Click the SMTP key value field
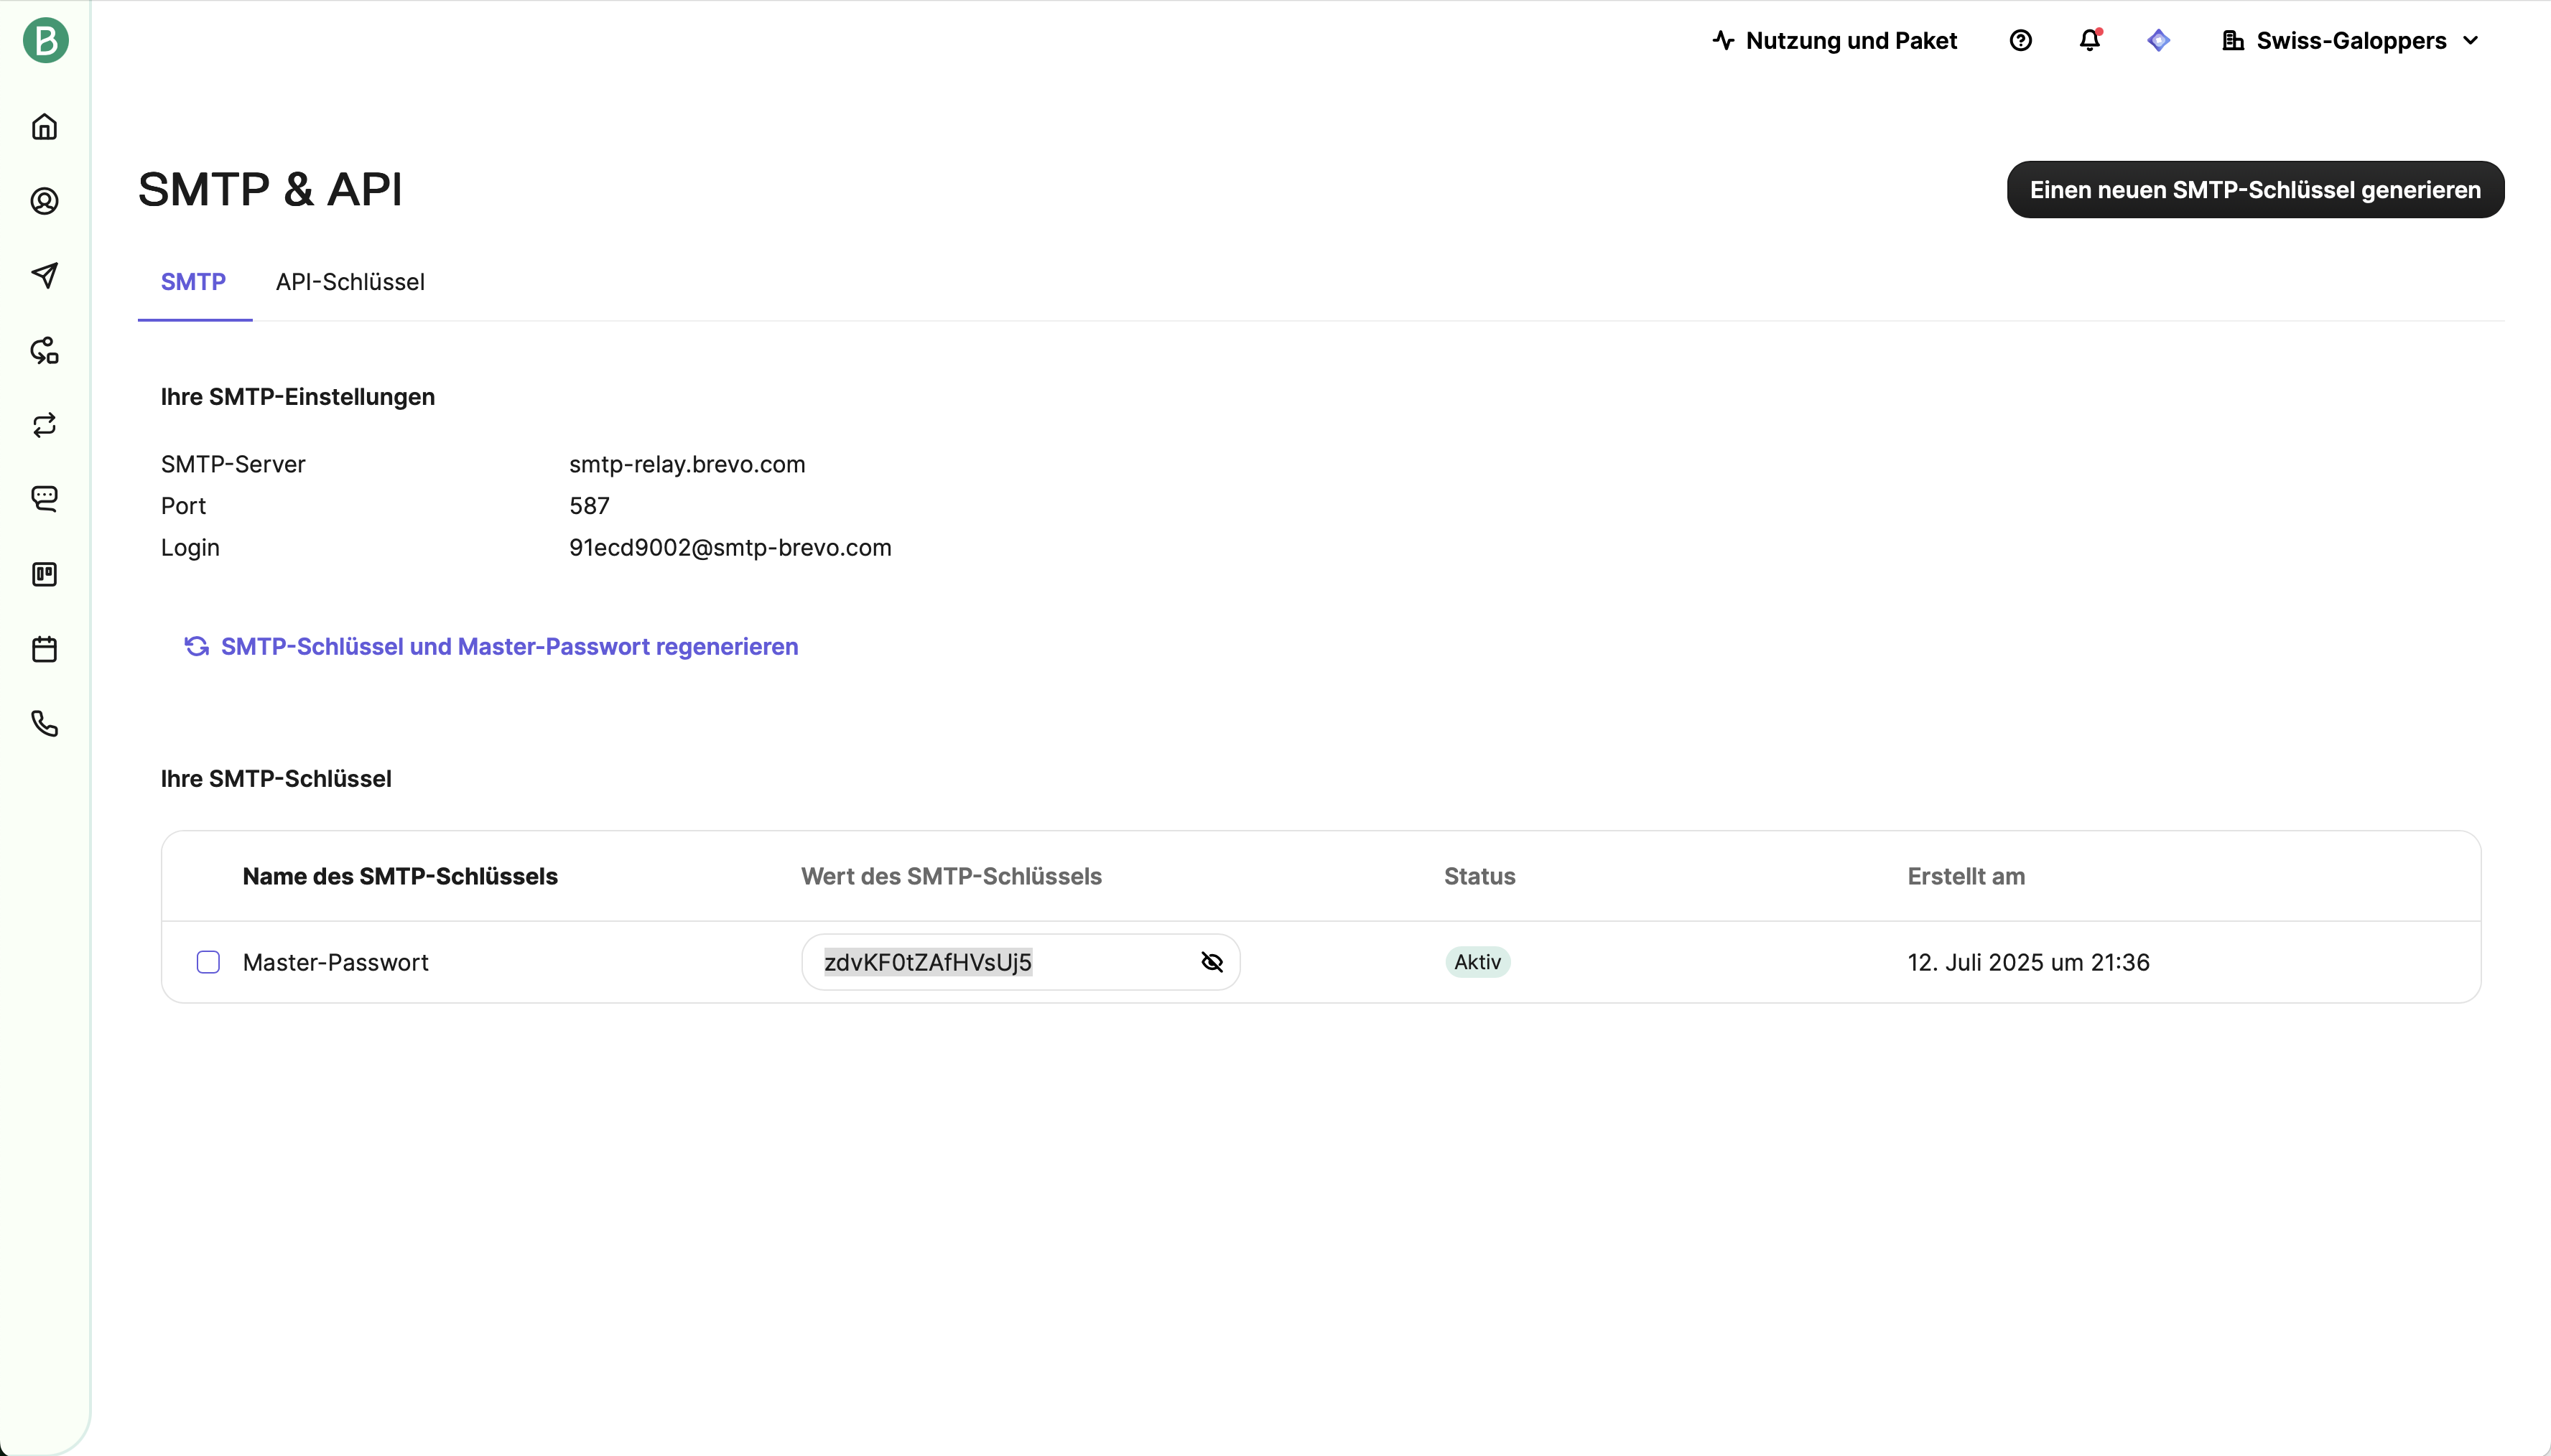The height and width of the screenshot is (1456, 2551). coord(1000,962)
